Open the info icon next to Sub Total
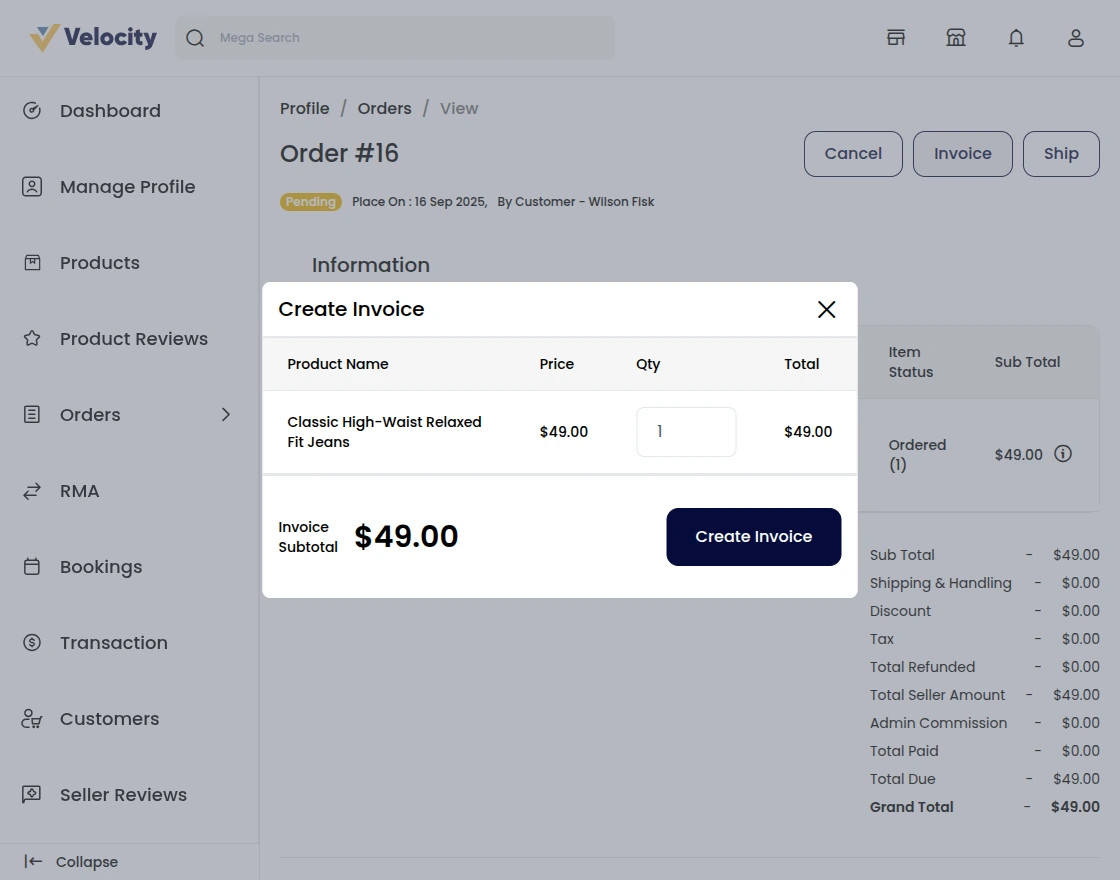The height and width of the screenshot is (880, 1120). pos(1063,453)
